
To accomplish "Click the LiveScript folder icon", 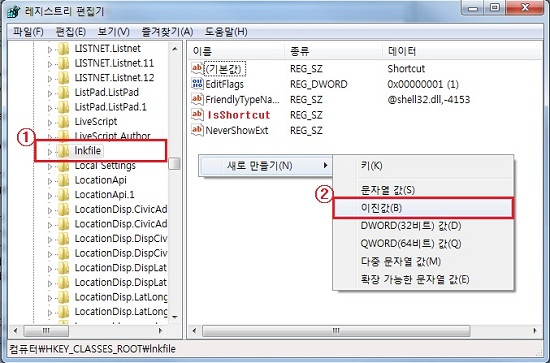I will (63, 122).
